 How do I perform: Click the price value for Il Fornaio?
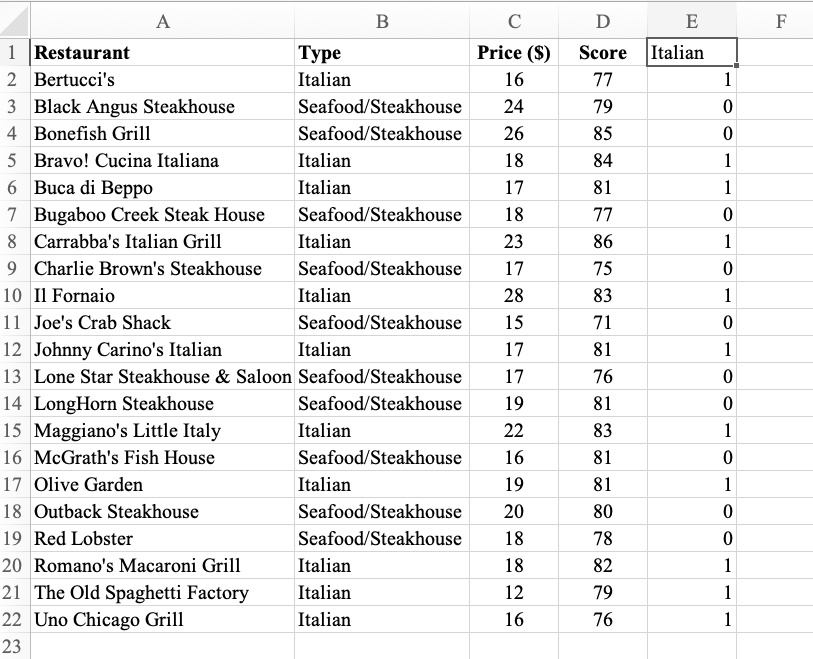[x=514, y=295]
